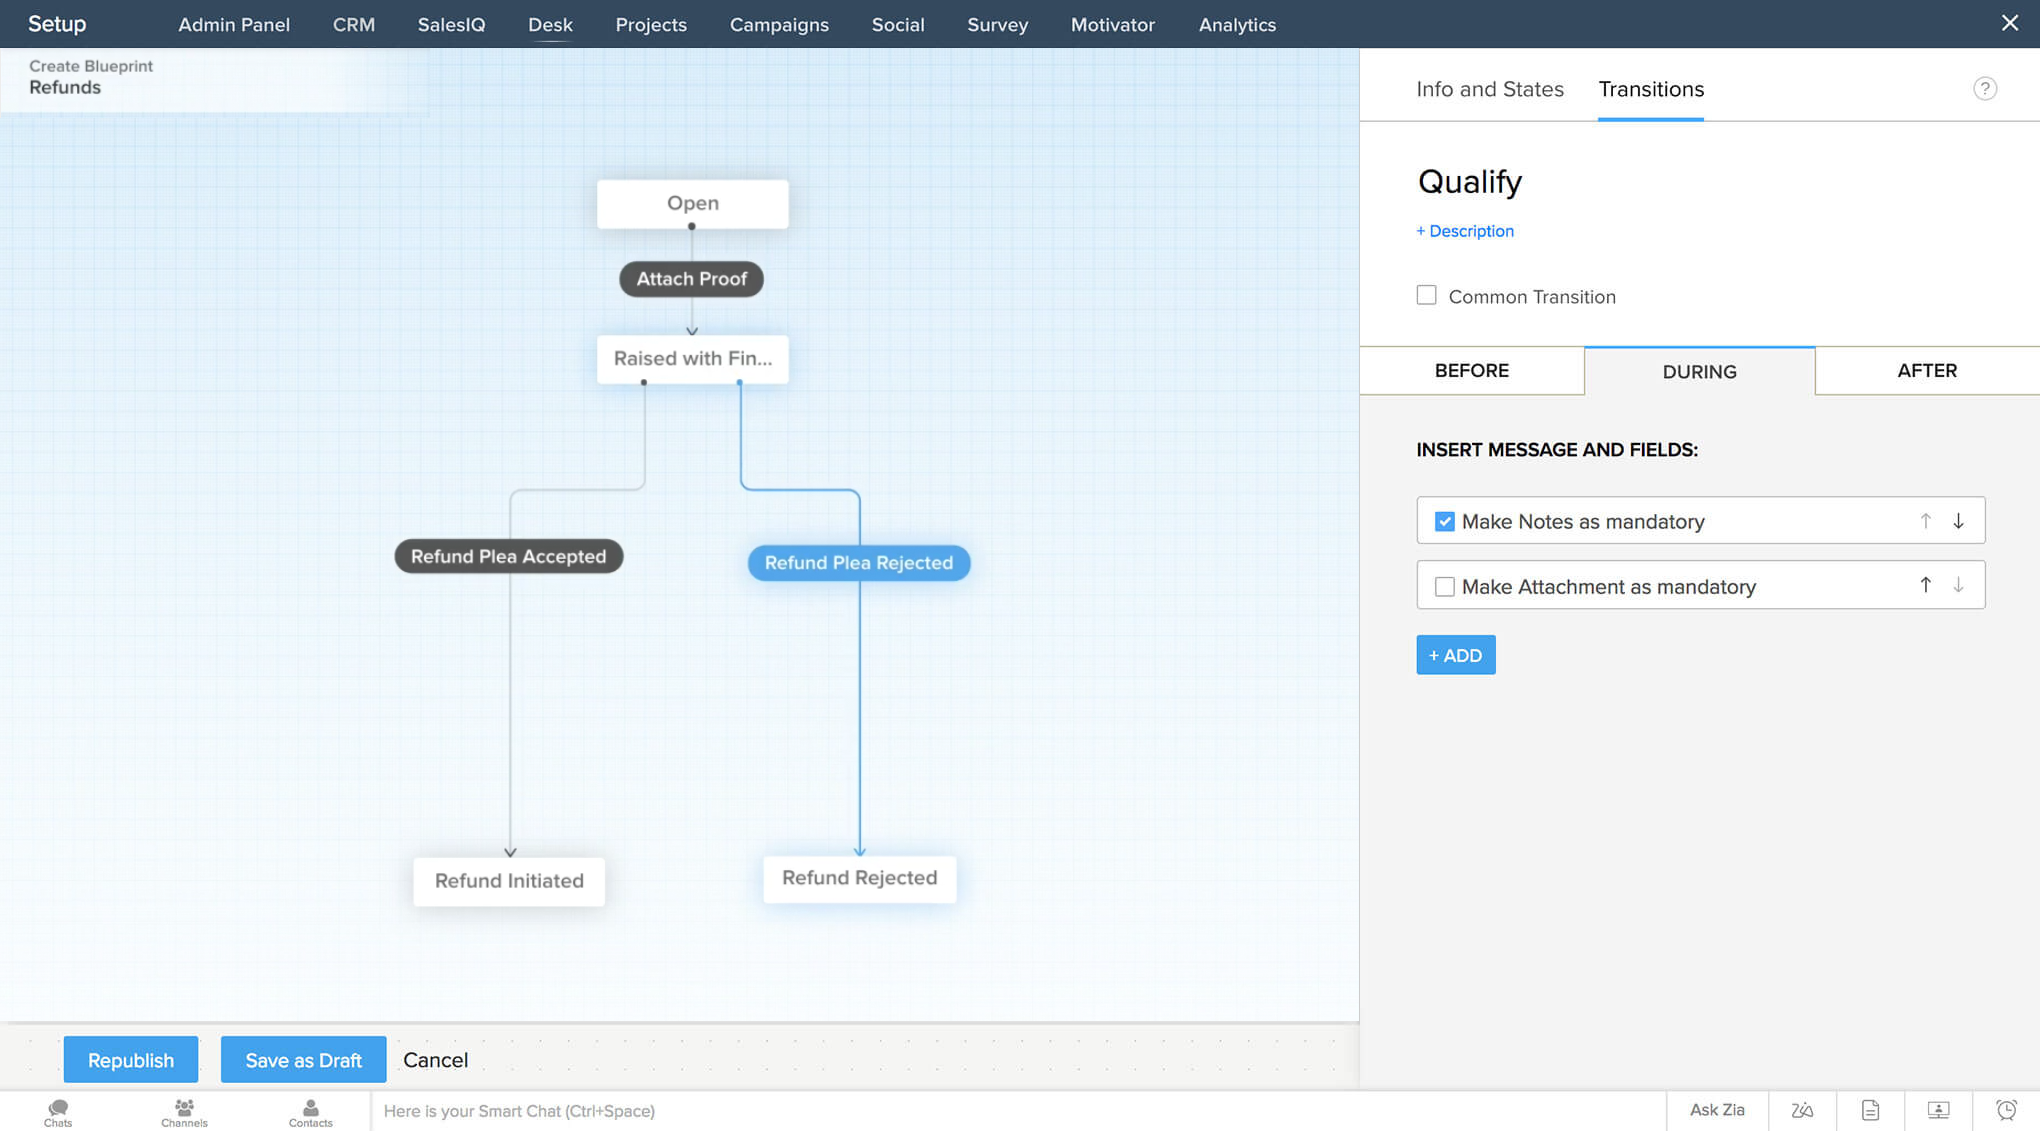Click the + Description link
The width and height of the screenshot is (2040, 1131).
coord(1465,231)
